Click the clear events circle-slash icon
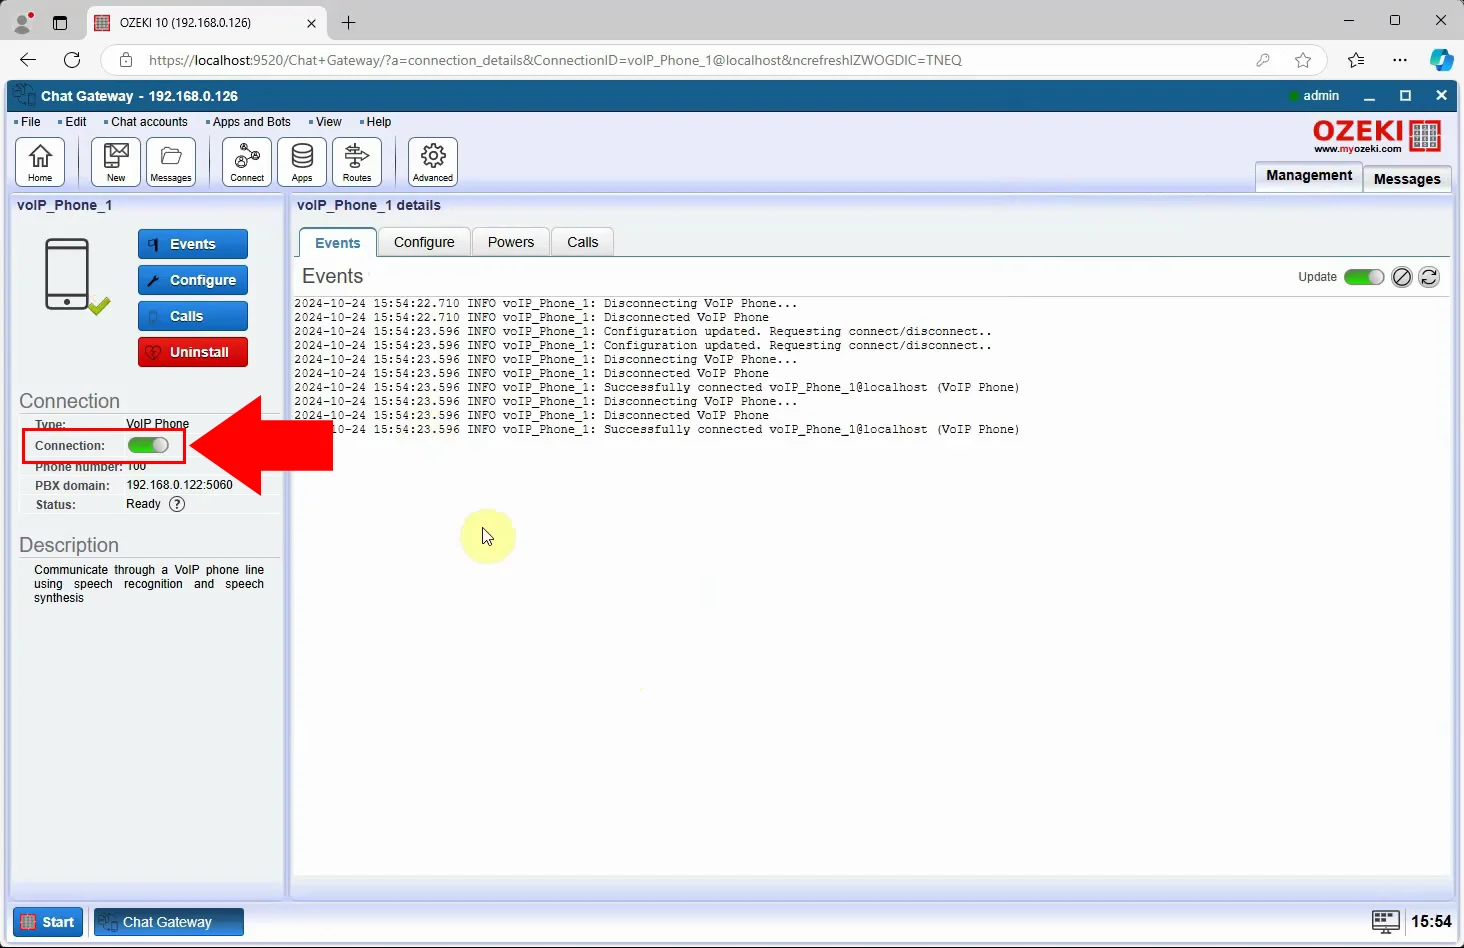Image resolution: width=1464 pixels, height=948 pixels. [x=1402, y=277]
